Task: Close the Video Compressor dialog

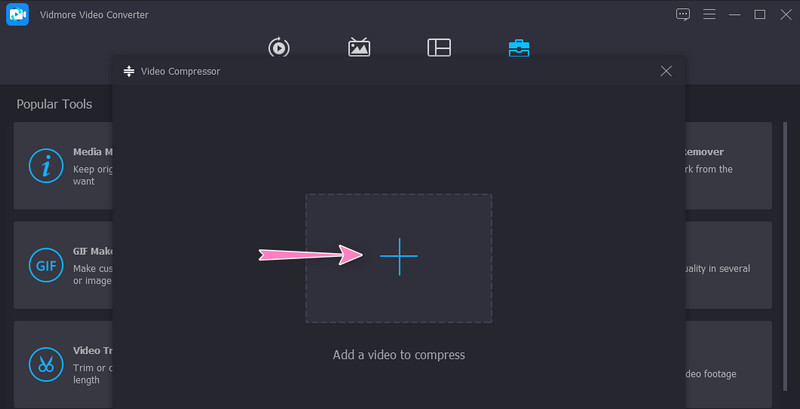Action: [666, 71]
